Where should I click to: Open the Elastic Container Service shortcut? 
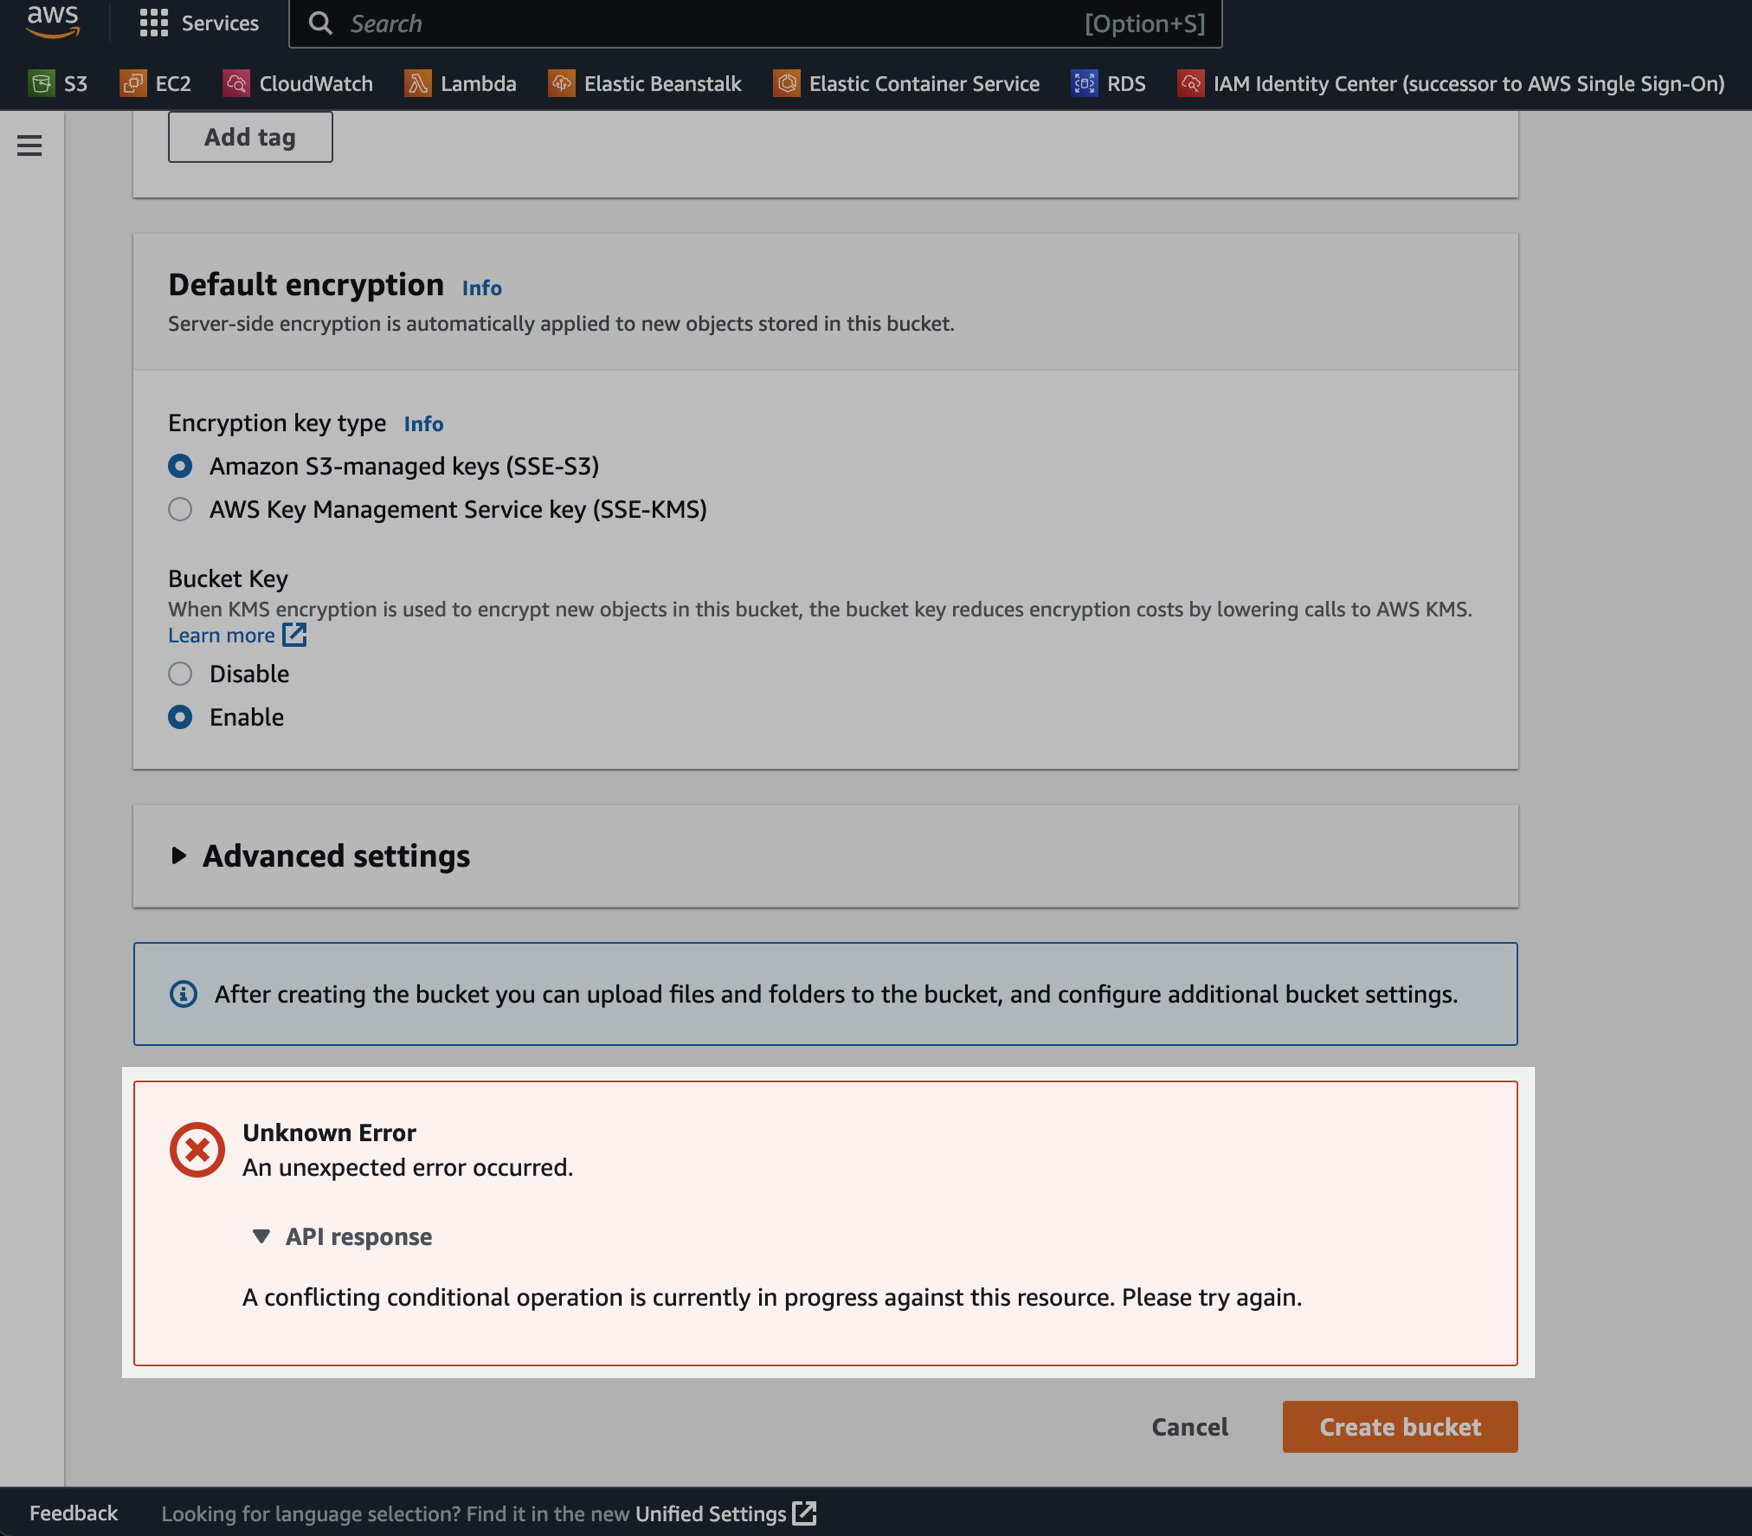[907, 84]
